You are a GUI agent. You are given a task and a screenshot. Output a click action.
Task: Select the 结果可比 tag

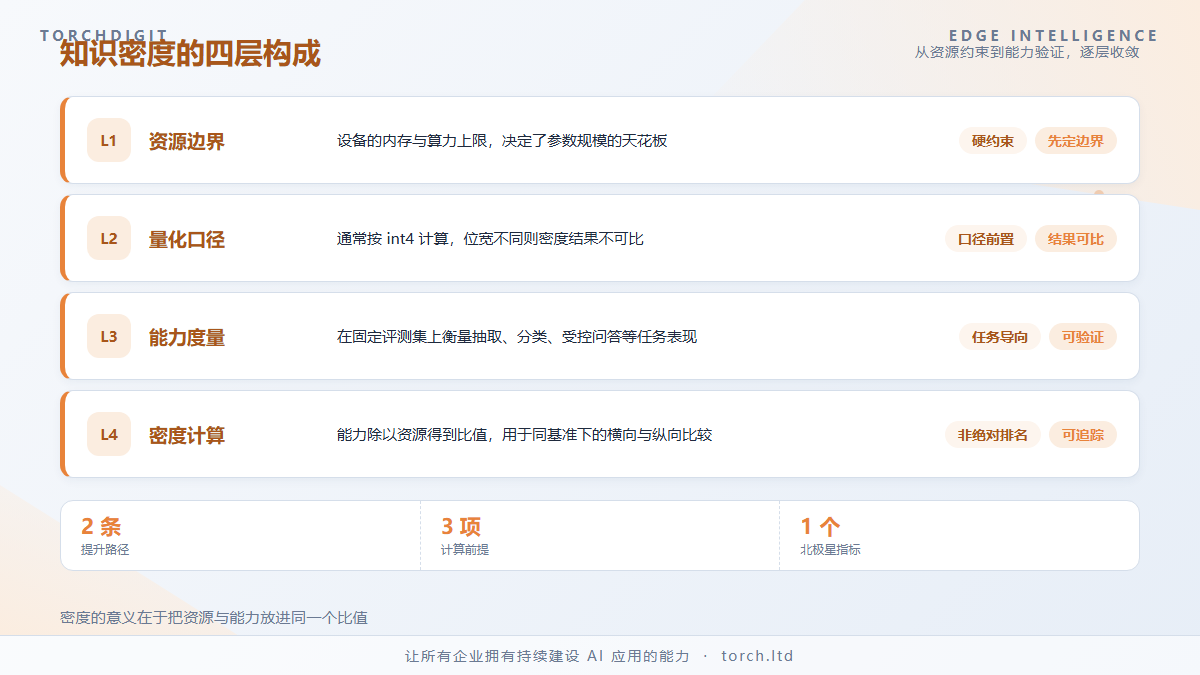pyautogui.click(x=1076, y=239)
